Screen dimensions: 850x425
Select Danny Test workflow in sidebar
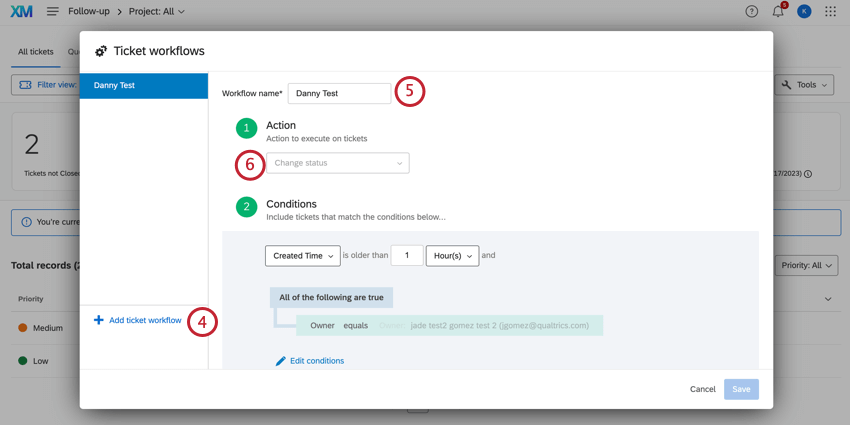[x=144, y=86]
